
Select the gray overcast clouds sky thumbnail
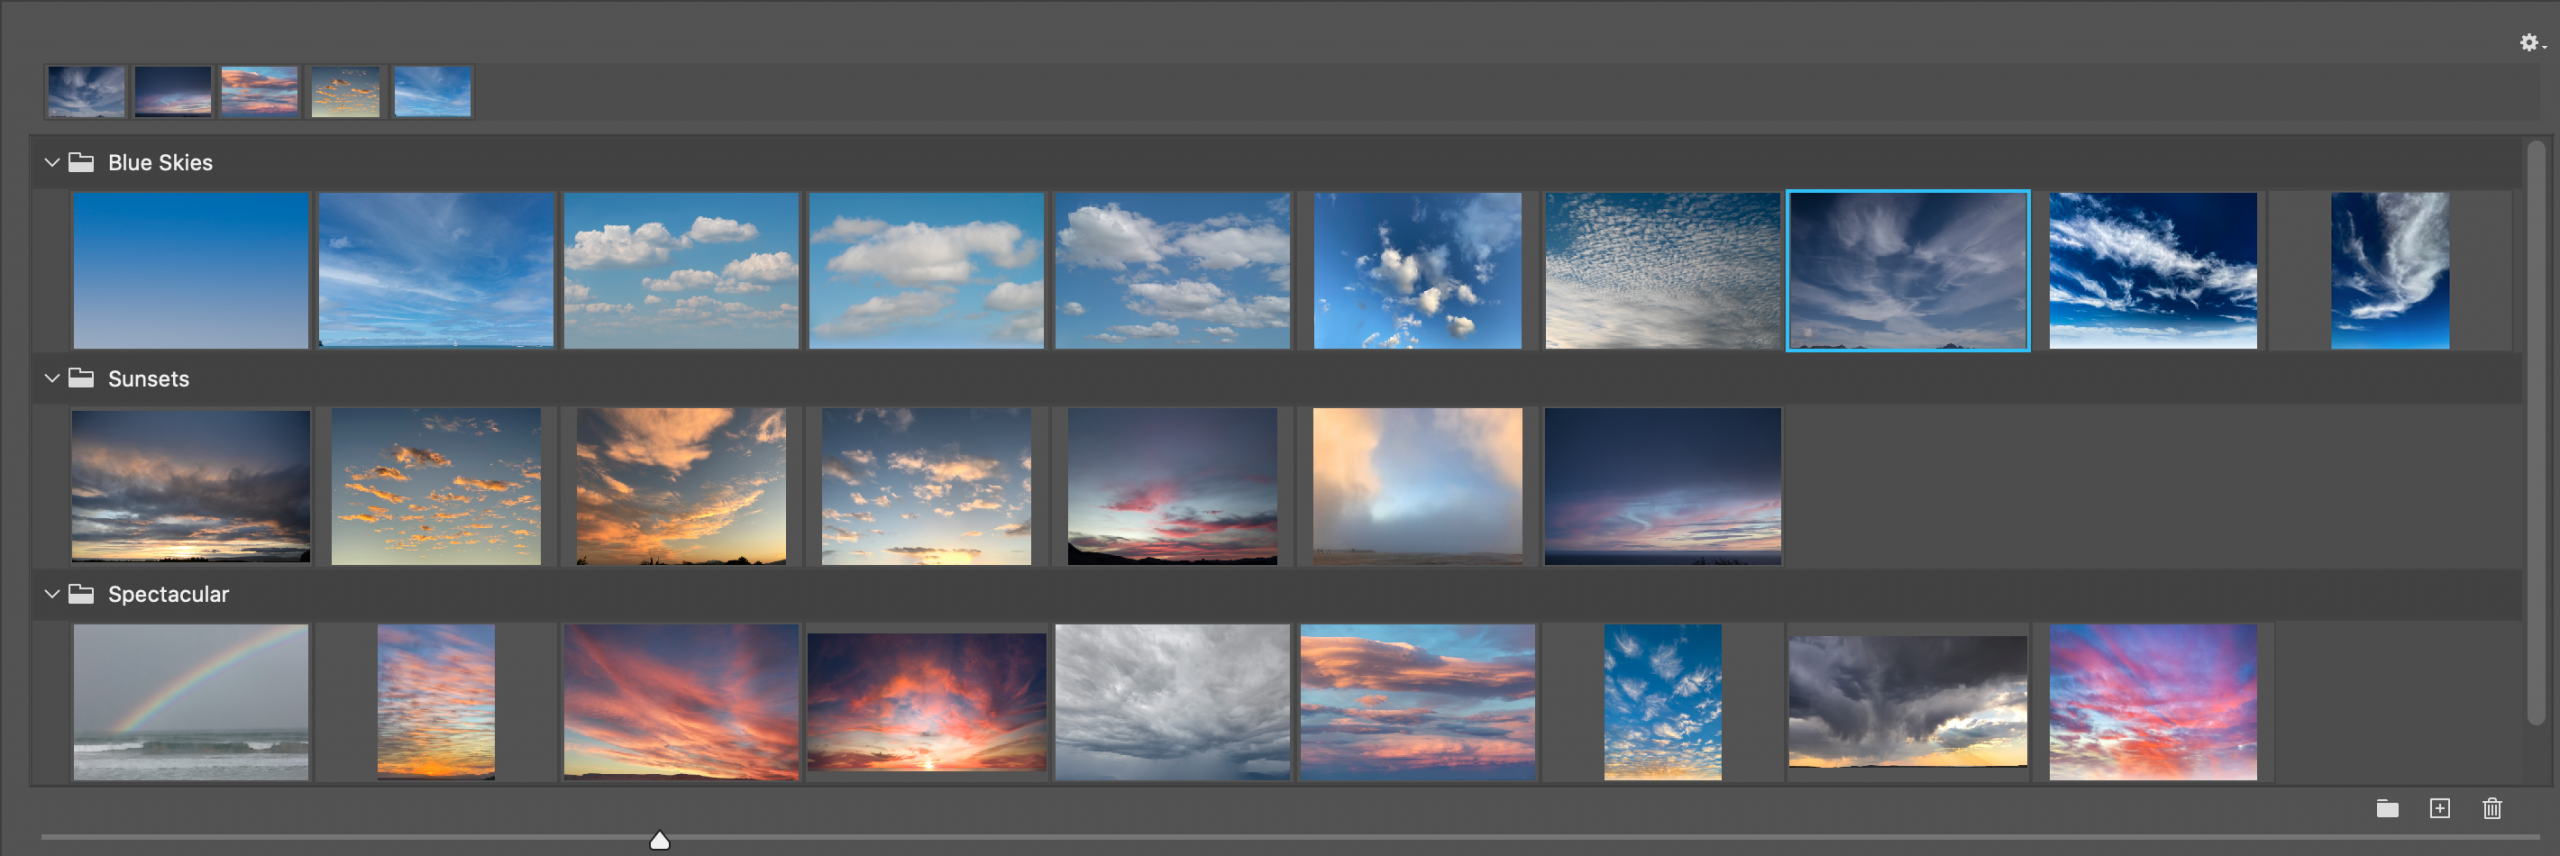(x=1172, y=702)
